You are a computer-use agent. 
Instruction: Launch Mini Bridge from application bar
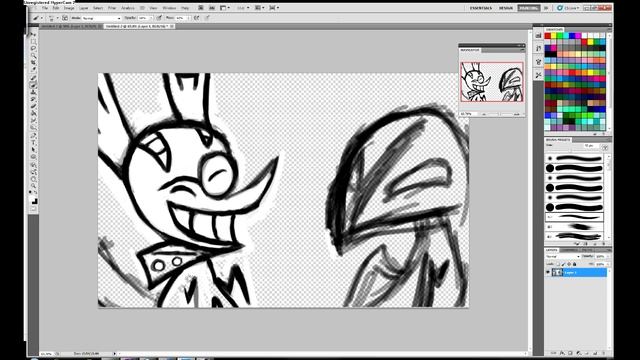pos(212,8)
